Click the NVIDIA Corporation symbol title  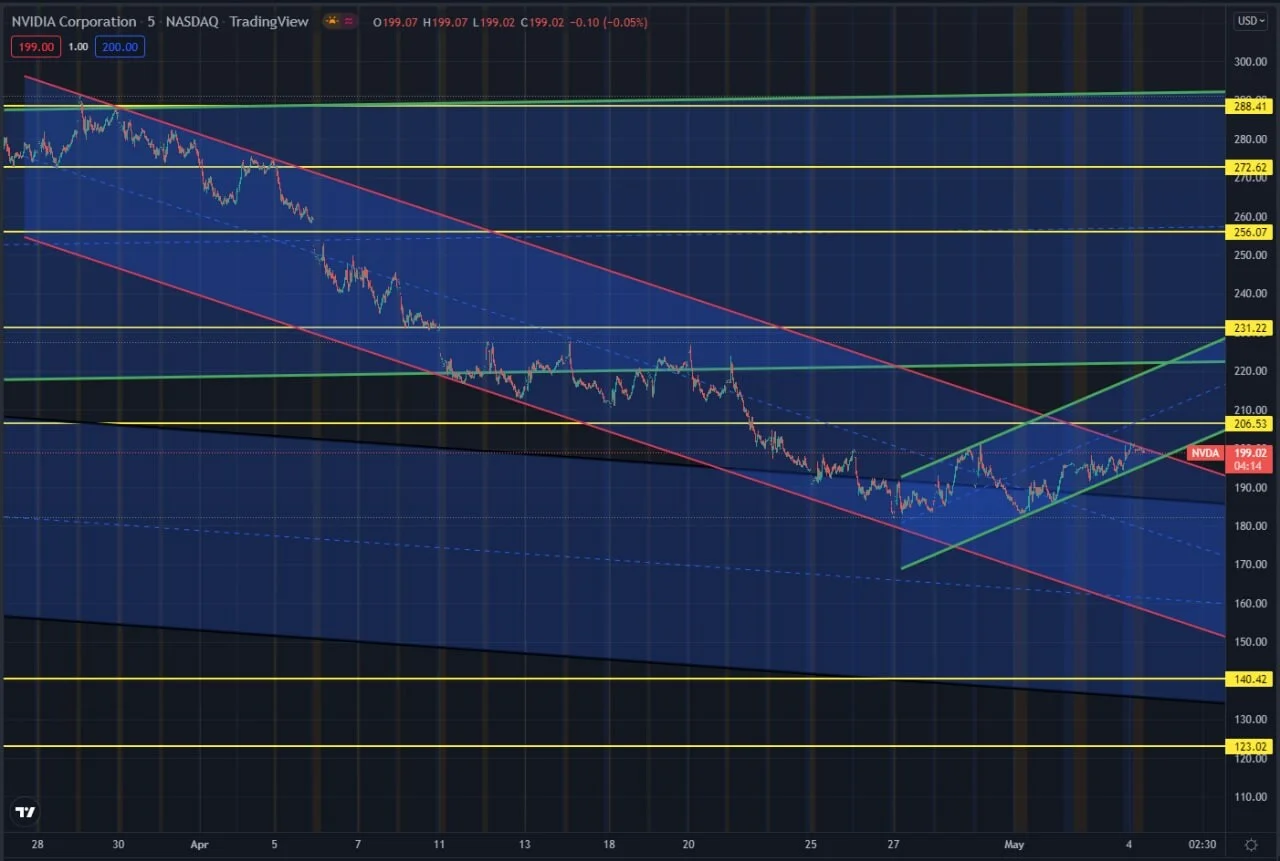(x=74, y=22)
